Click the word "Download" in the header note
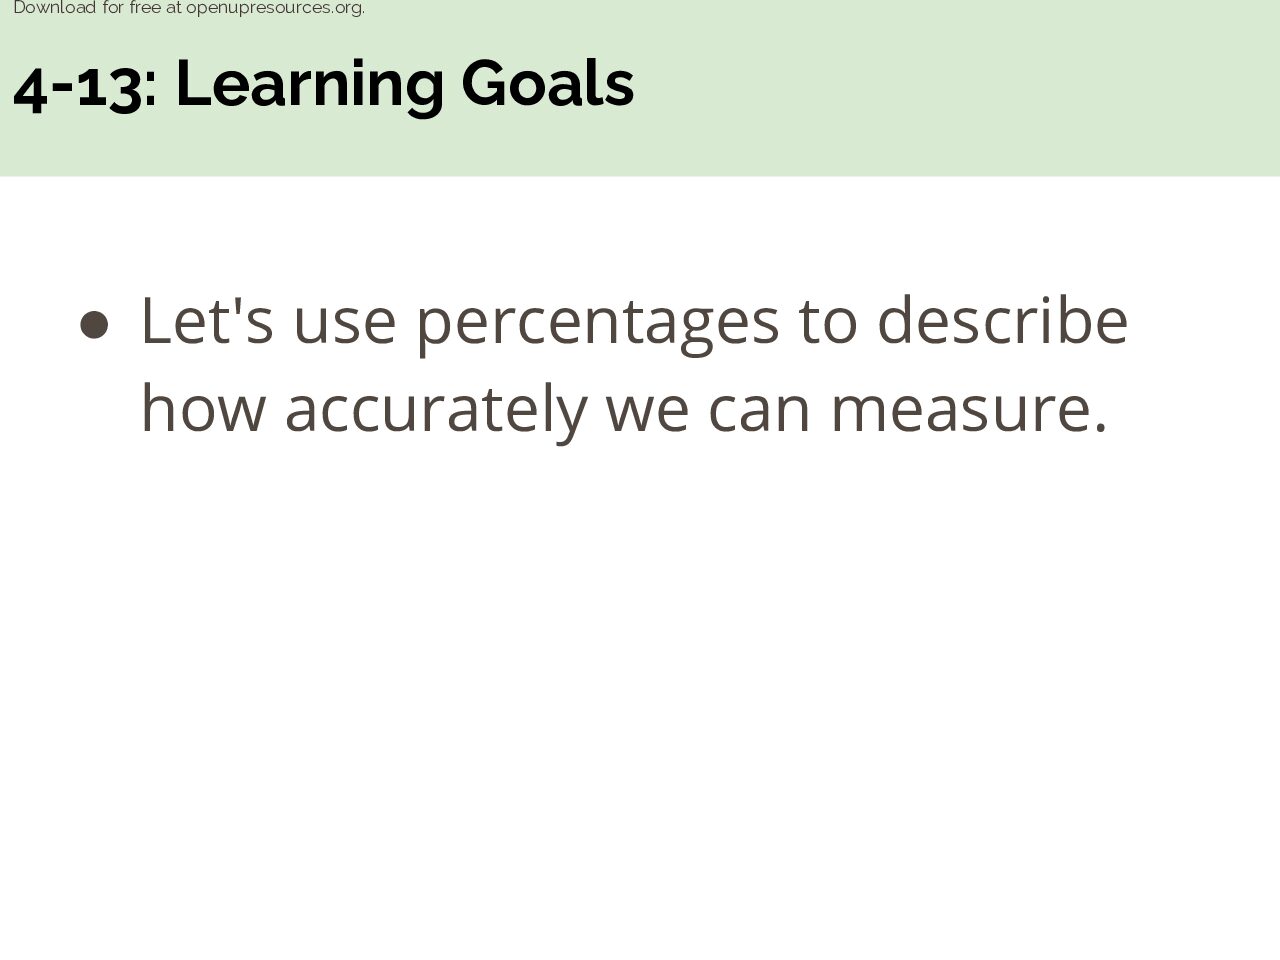This screenshot has width=1280, height=960. pos(54,8)
